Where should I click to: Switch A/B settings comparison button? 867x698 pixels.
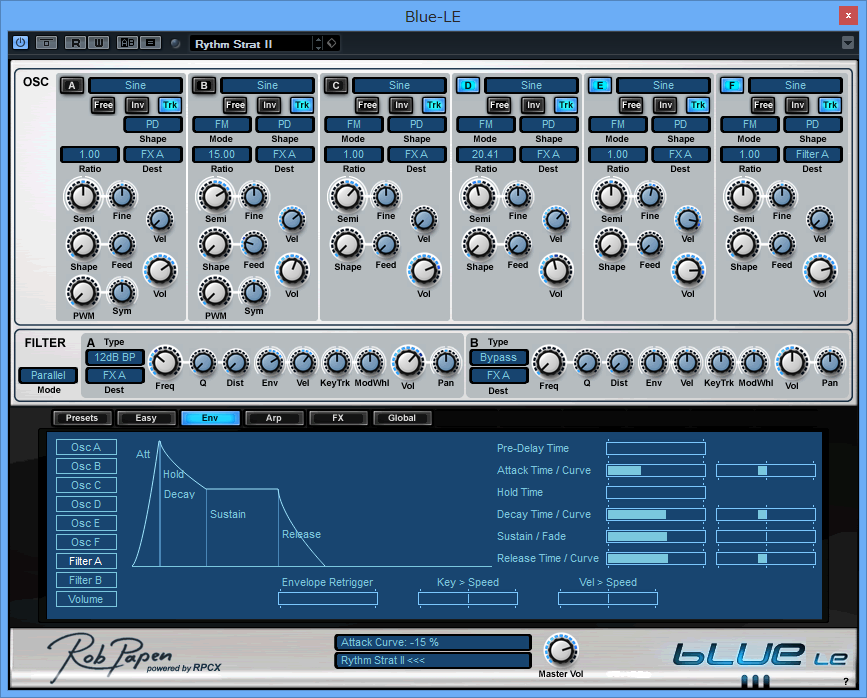click(128, 43)
